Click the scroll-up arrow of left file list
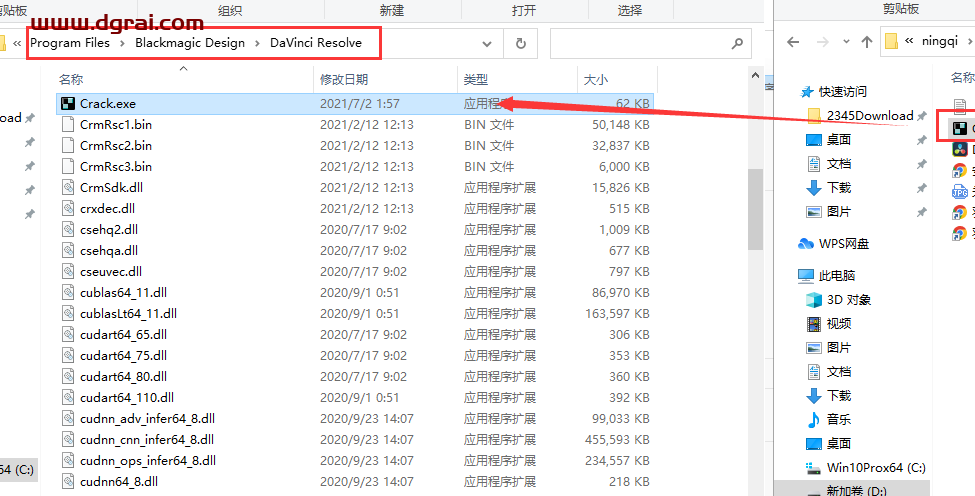 coord(755,75)
